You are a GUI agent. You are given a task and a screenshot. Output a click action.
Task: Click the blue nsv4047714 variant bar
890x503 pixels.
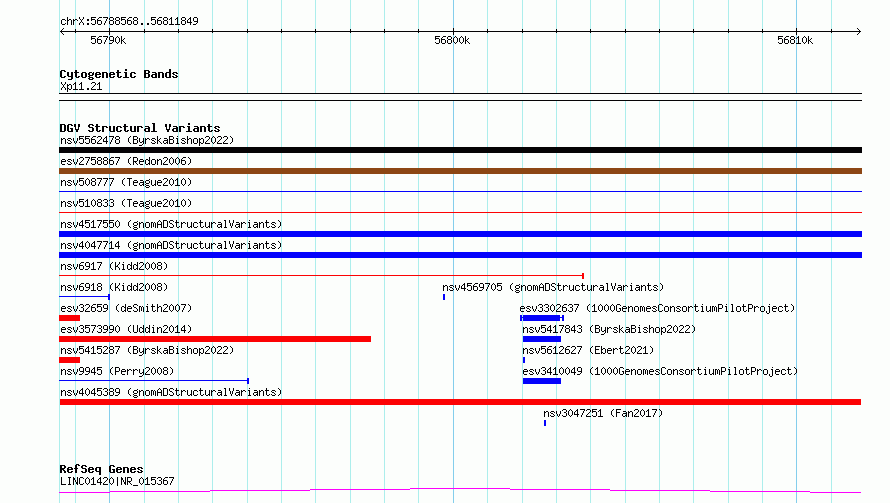pyautogui.click(x=460, y=255)
